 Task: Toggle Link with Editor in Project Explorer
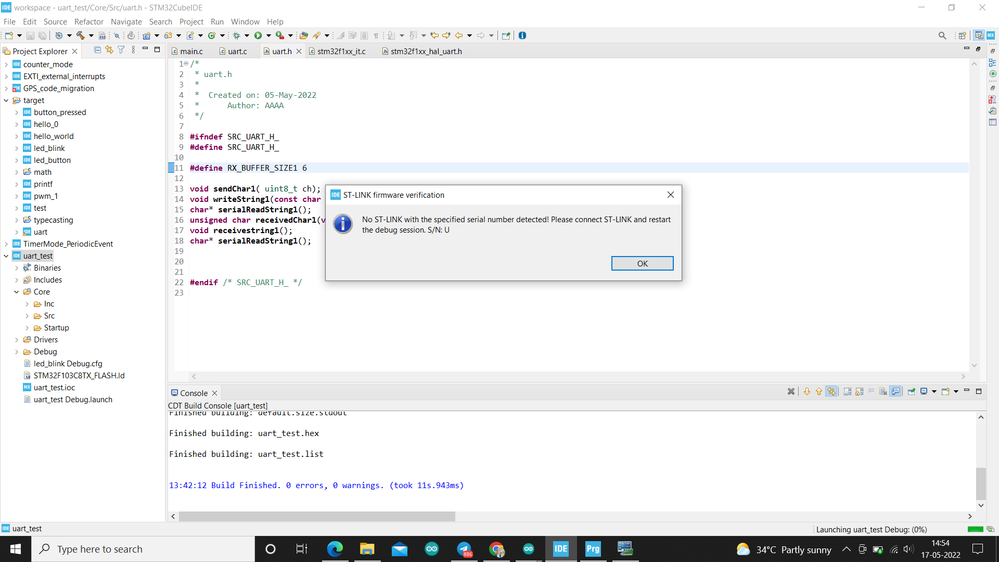109,50
